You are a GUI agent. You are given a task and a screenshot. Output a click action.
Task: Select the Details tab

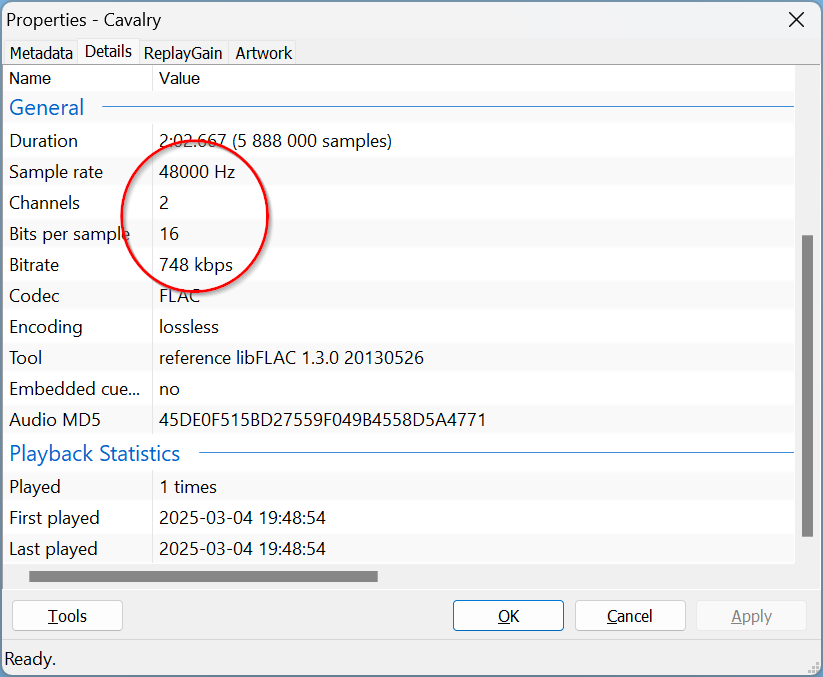tap(108, 51)
